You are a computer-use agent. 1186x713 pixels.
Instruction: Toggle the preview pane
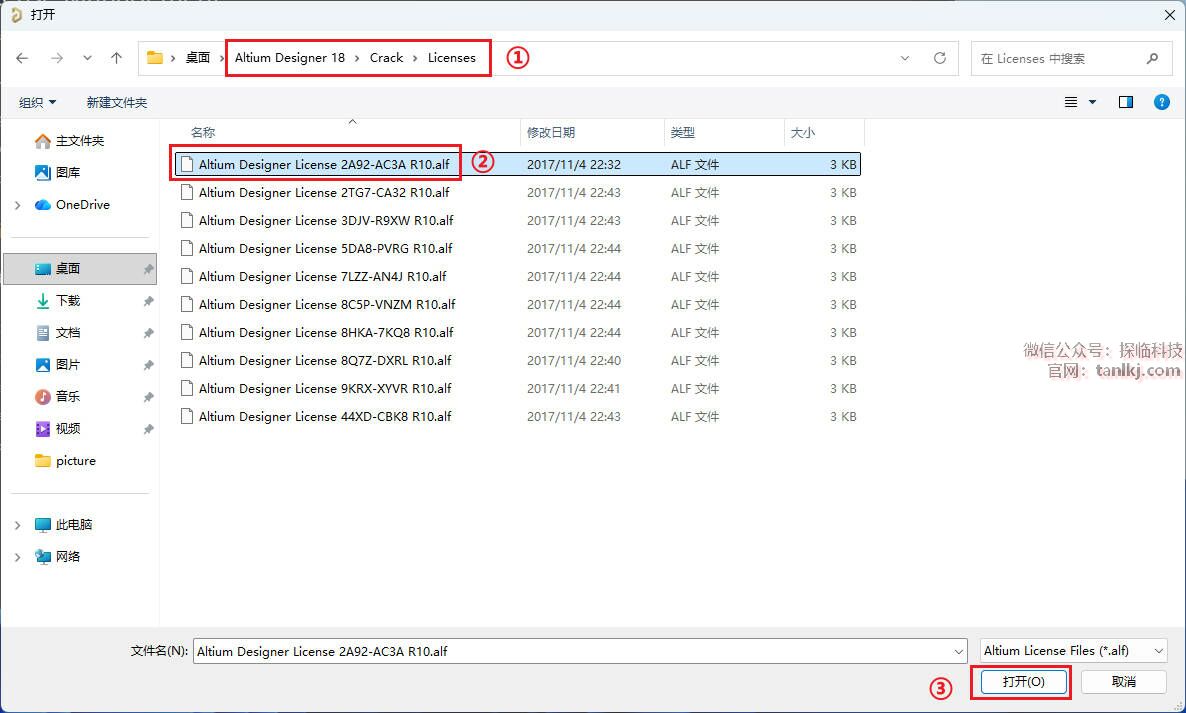(x=1125, y=102)
